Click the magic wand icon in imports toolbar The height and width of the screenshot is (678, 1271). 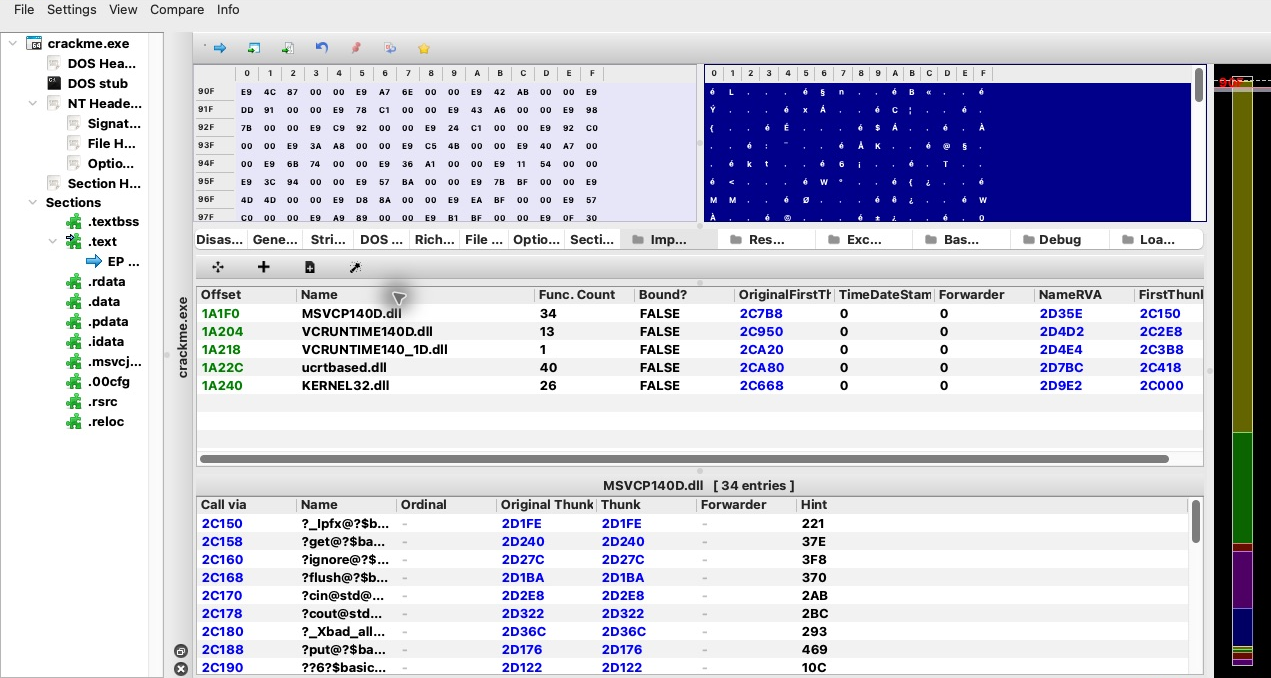pos(354,267)
